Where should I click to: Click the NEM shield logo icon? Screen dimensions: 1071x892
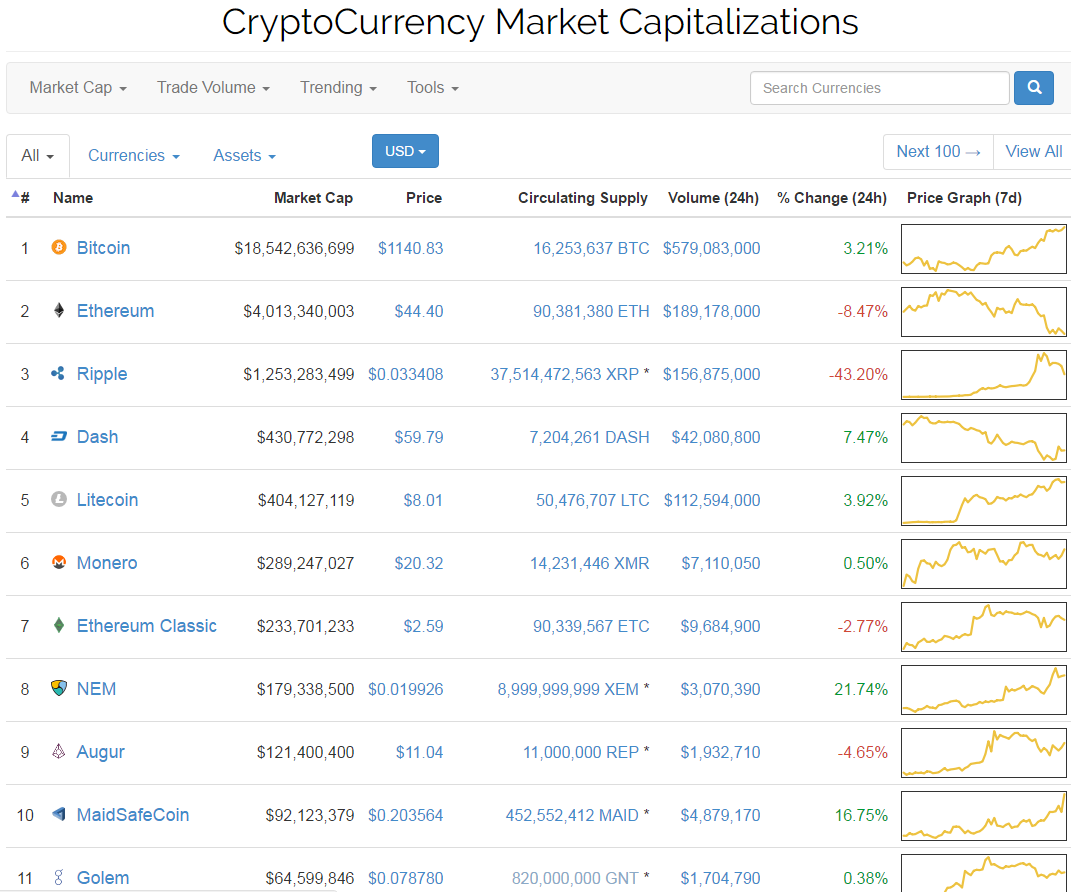(x=59, y=688)
